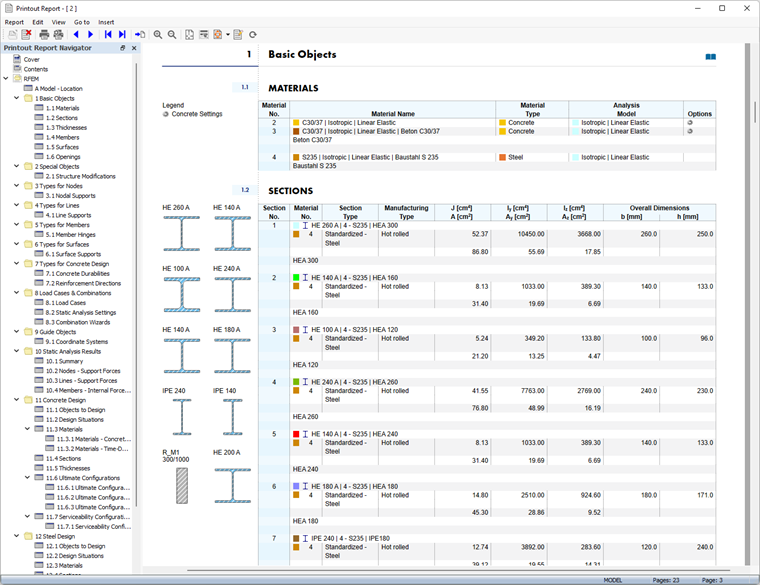Collapse the 8 Load Cases & Combinations node
This screenshot has height=585, width=760.
(x=16, y=292)
